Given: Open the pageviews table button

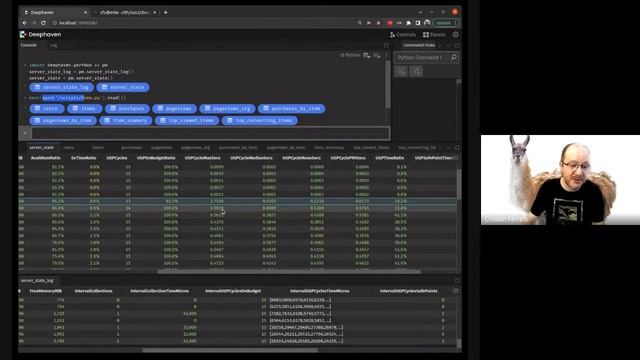Looking at the screenshot, I should pos(175,109).
